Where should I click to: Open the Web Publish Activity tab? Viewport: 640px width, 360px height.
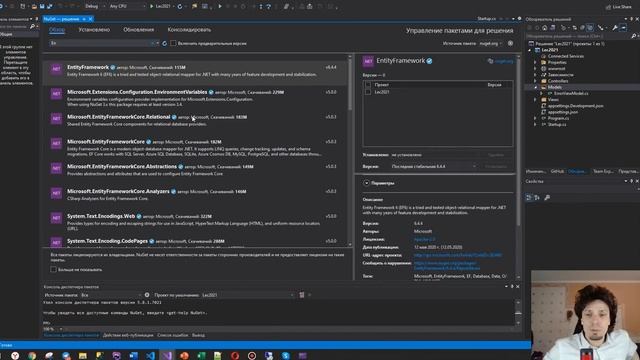(x=128, y=335)
